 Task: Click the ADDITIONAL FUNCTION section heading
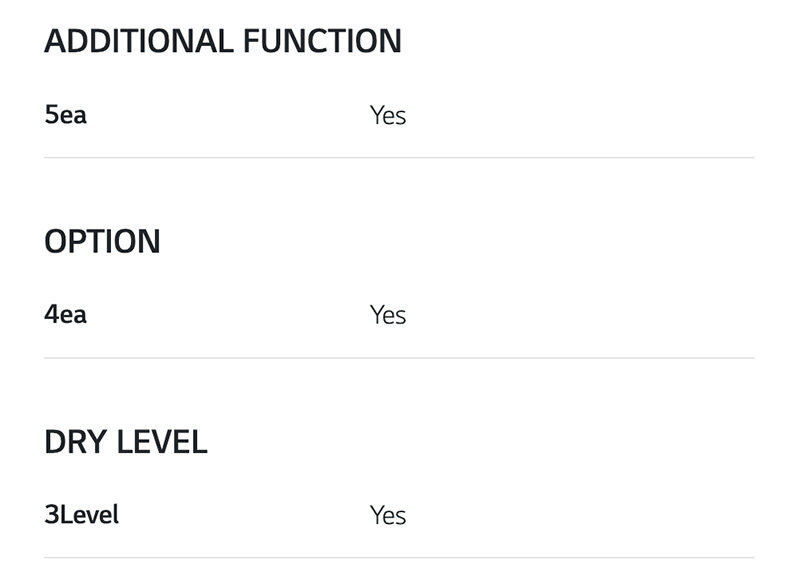pos(223,42)
